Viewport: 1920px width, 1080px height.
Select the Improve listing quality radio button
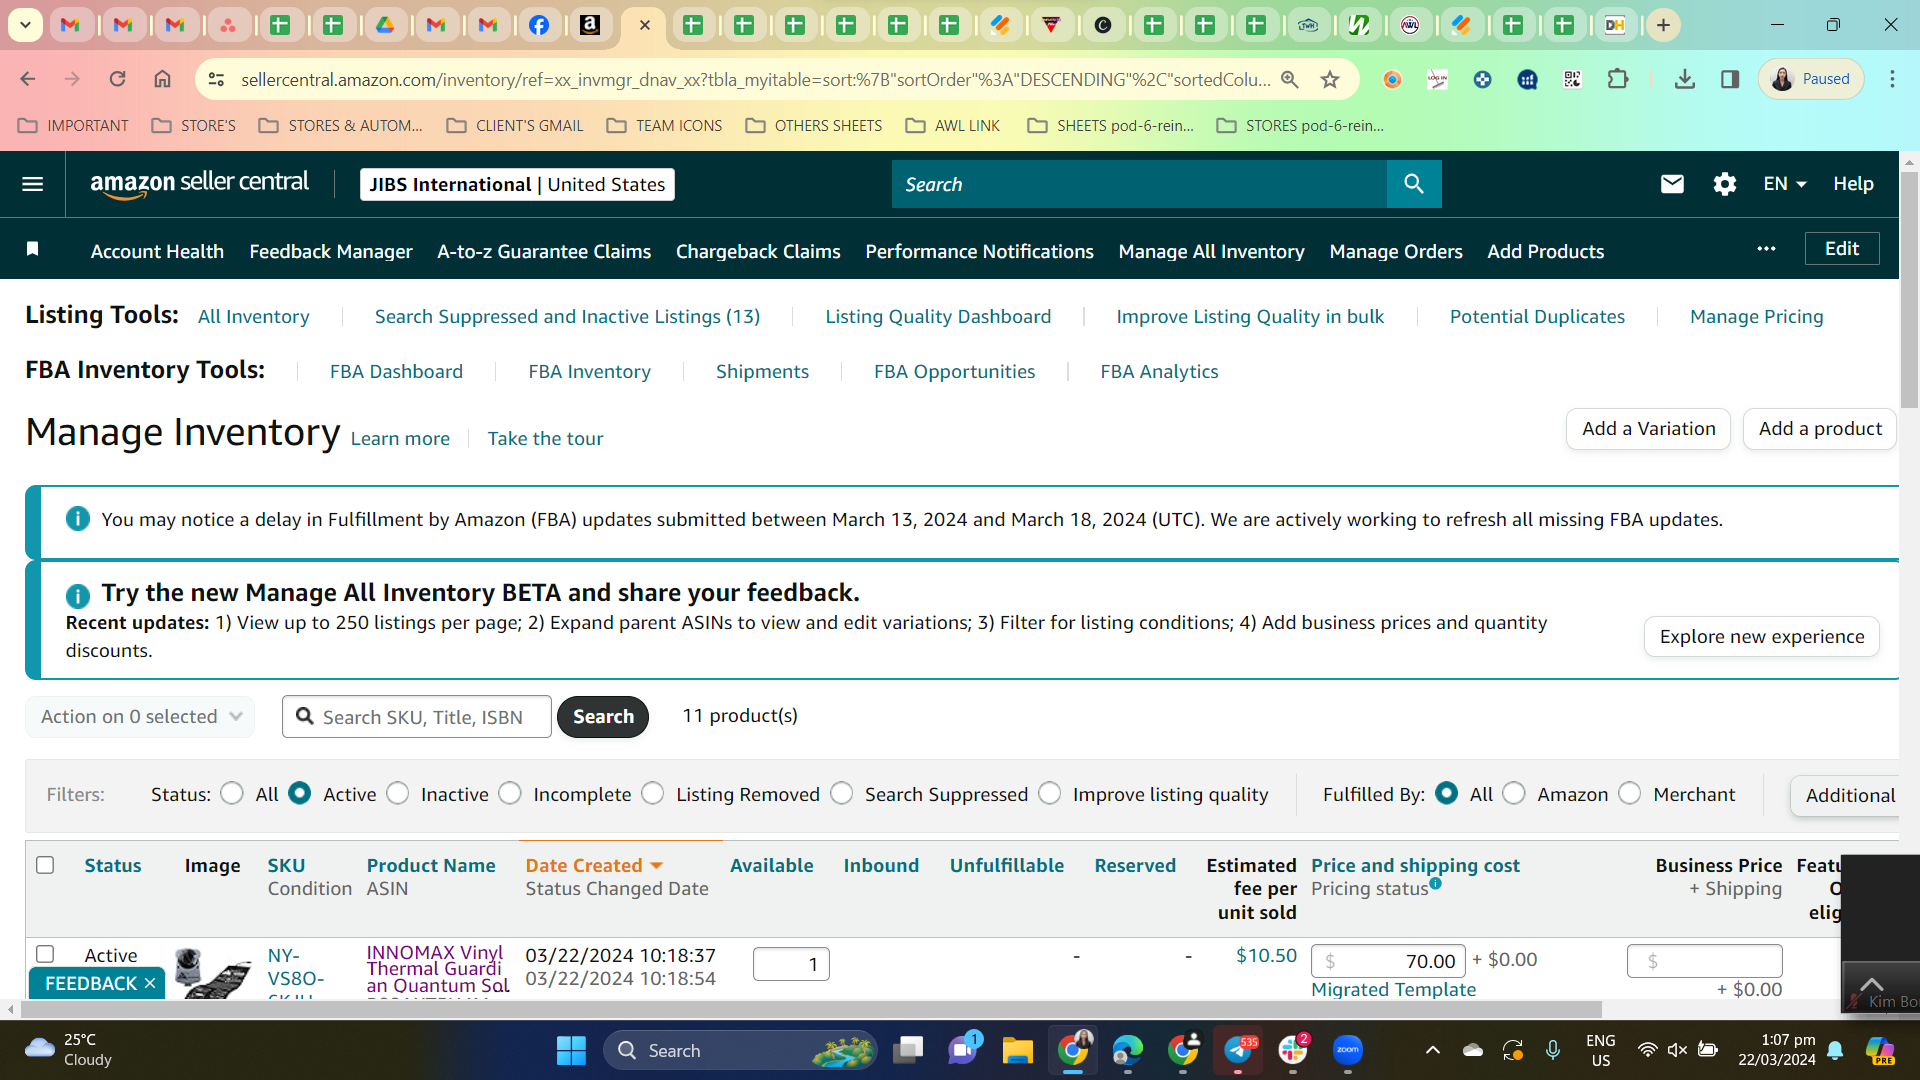(1050, 794)
